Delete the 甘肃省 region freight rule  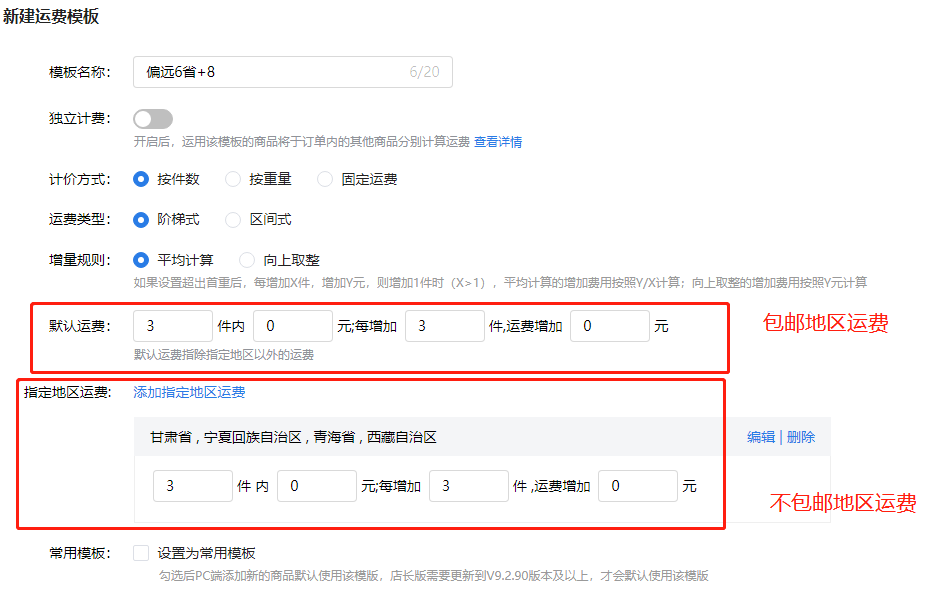point(800,437)
